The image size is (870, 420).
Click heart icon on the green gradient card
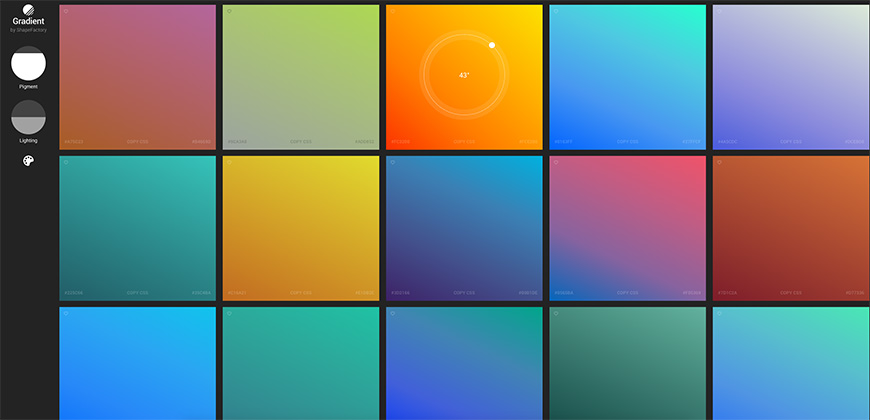click(x=229, y=12)
